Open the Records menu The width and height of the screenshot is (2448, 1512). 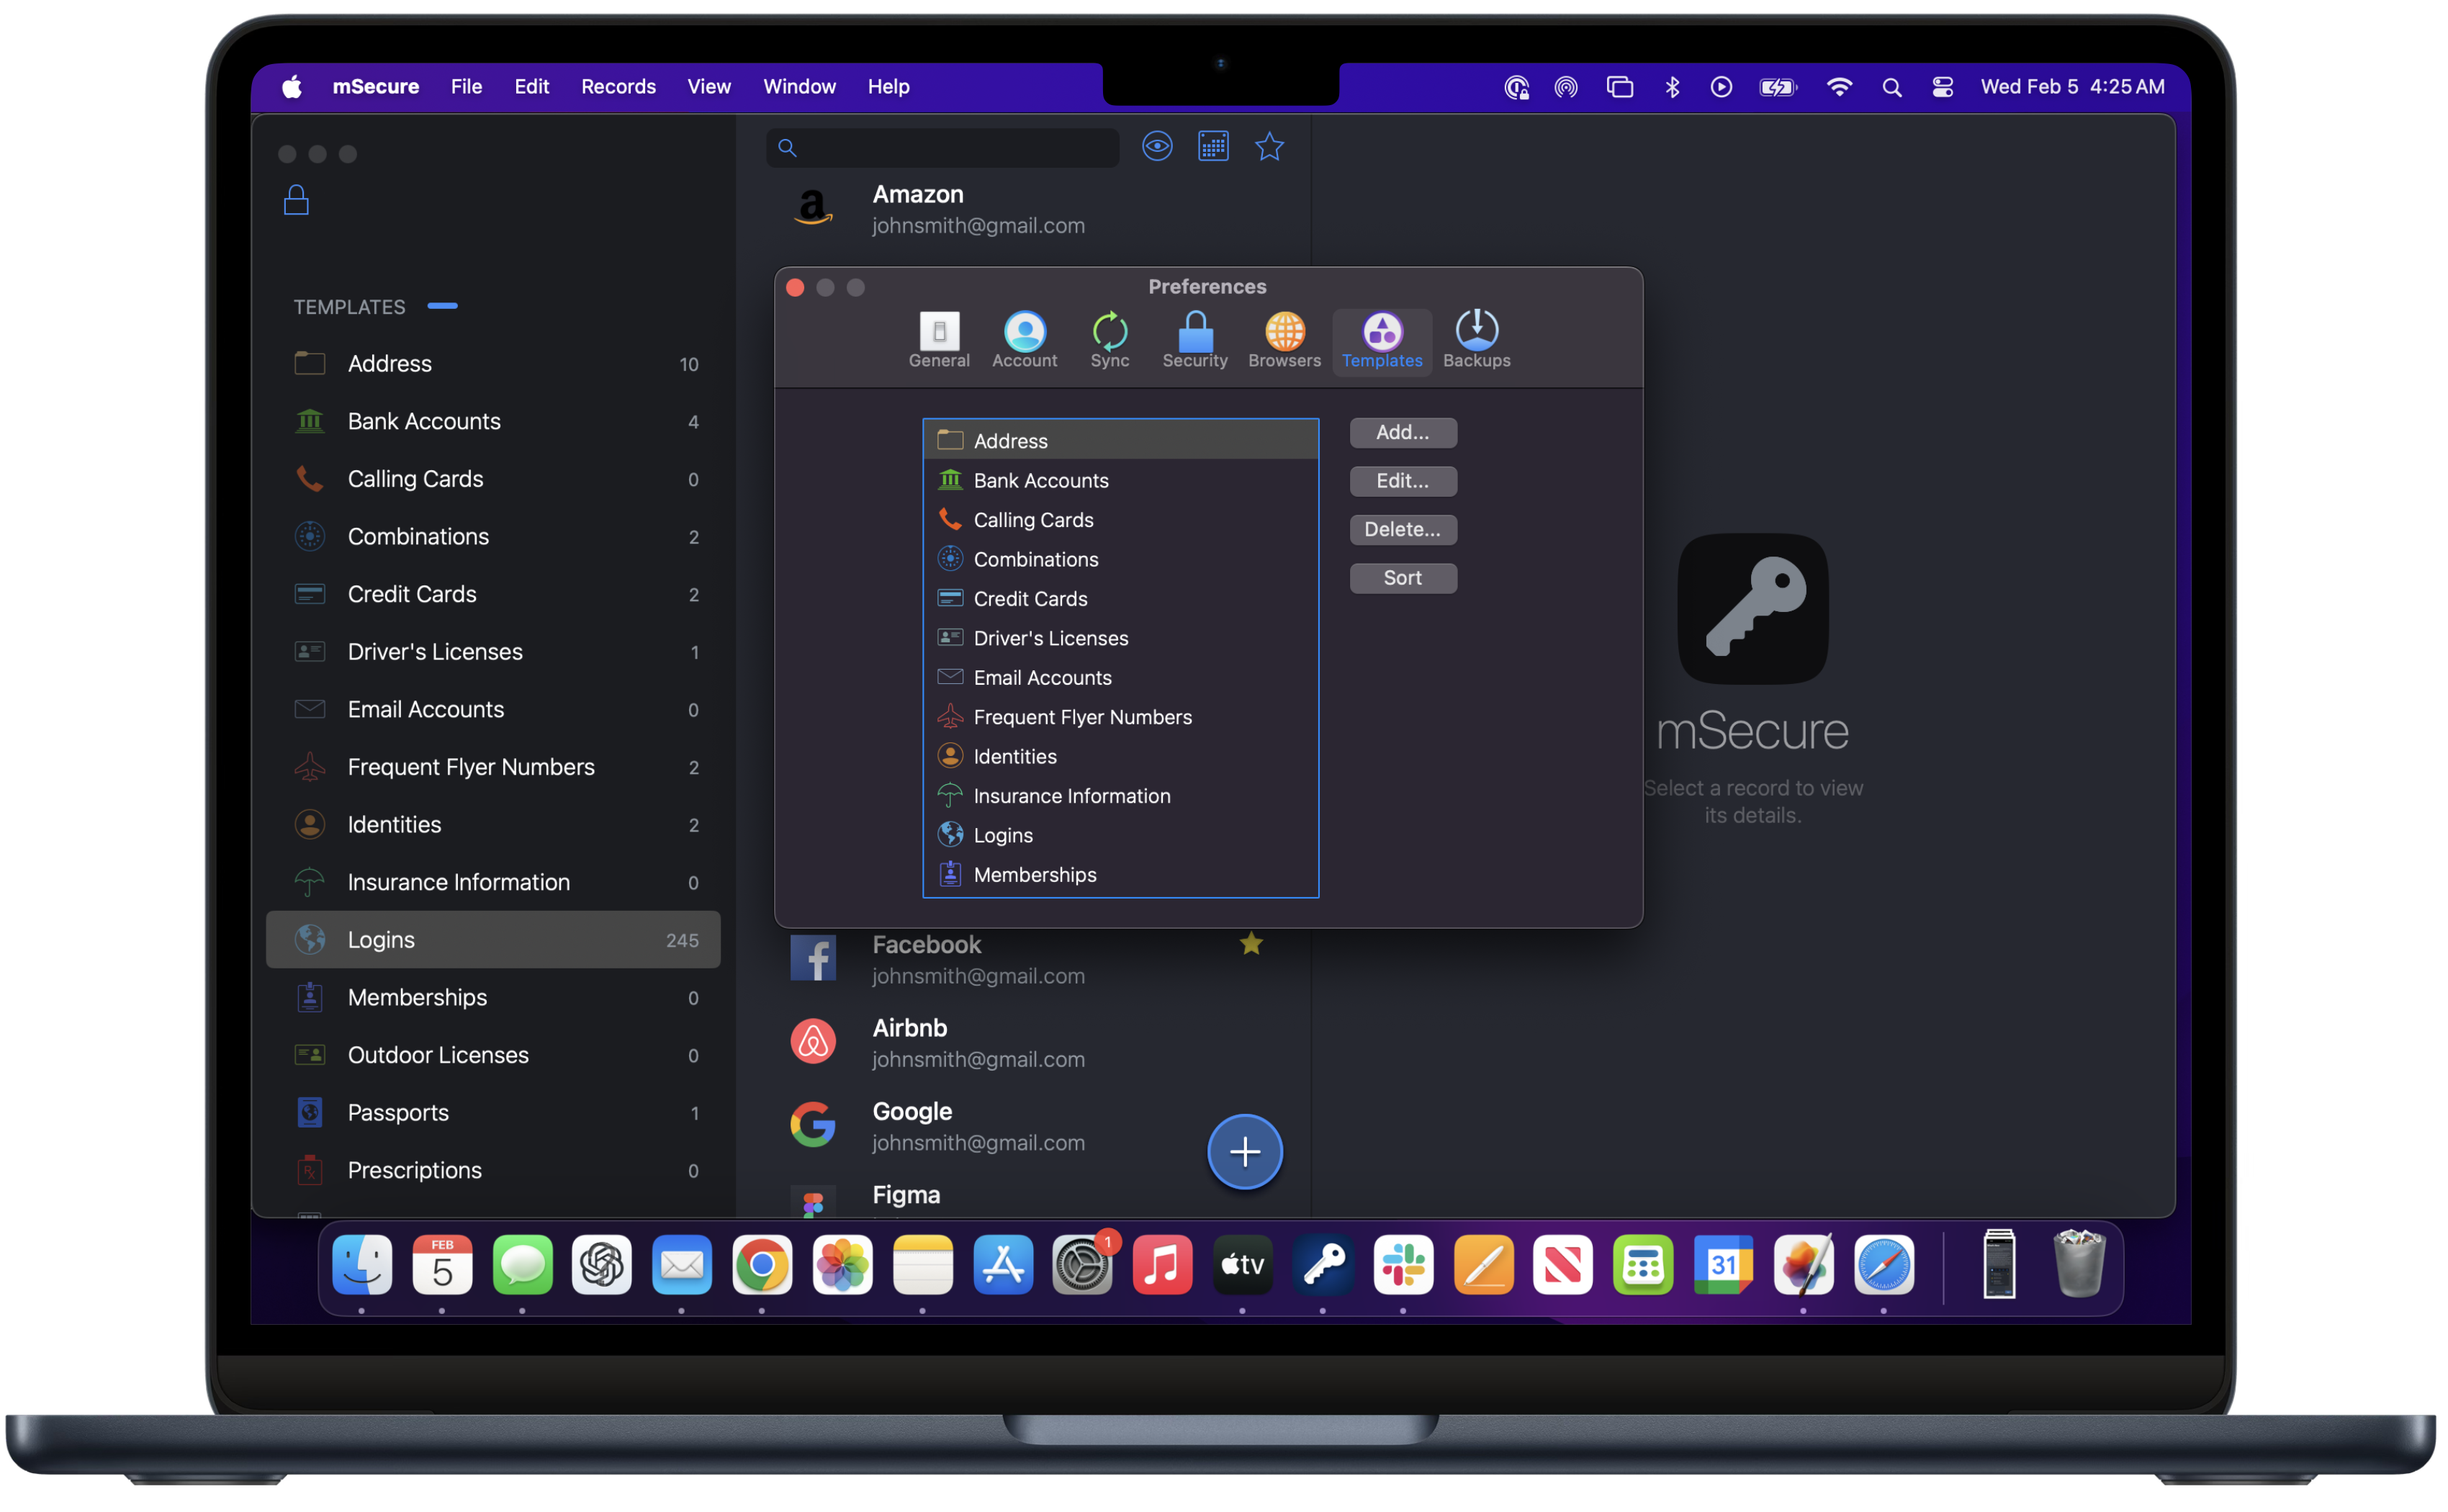point(618,87)
